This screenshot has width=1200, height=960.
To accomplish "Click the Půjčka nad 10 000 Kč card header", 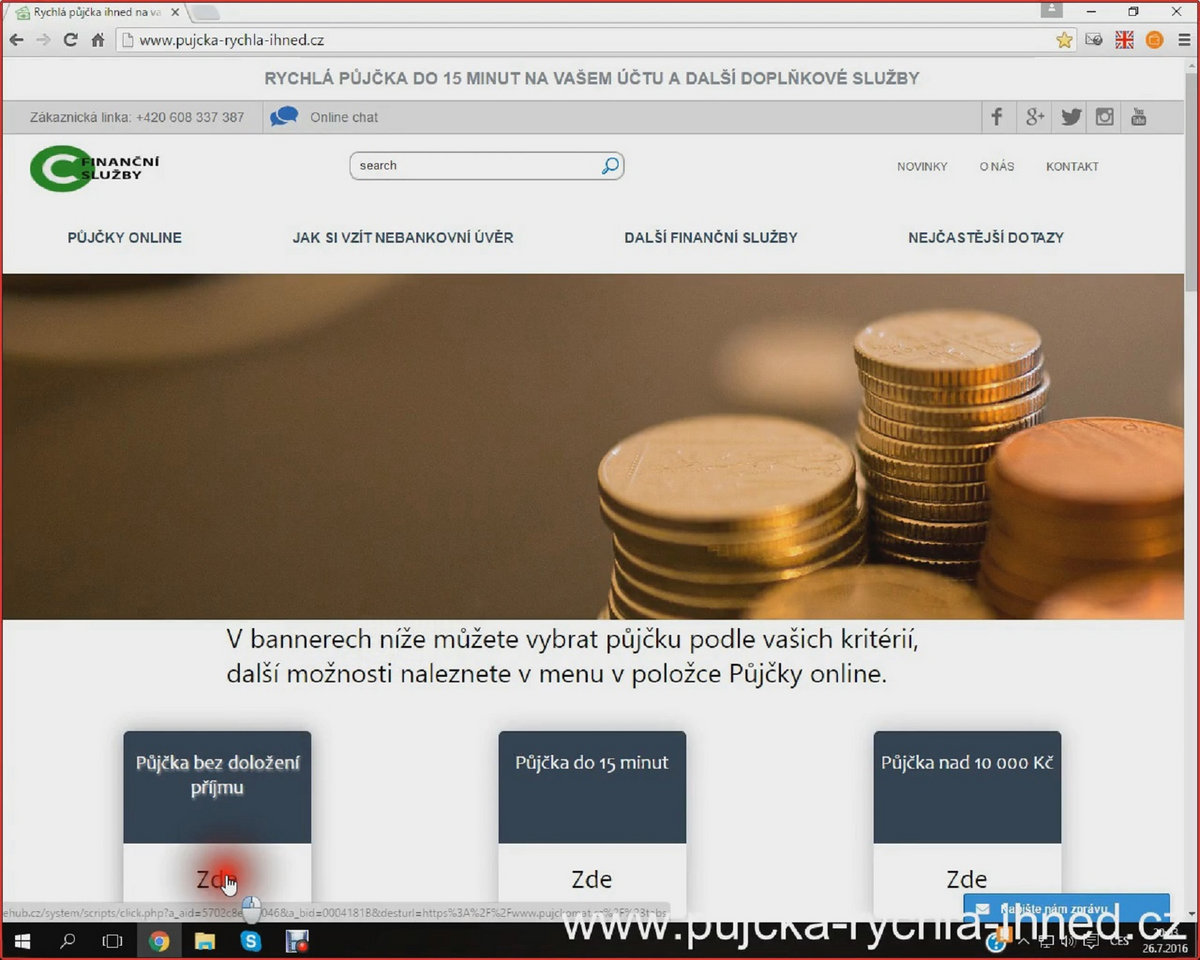I will tap(967, 787).
